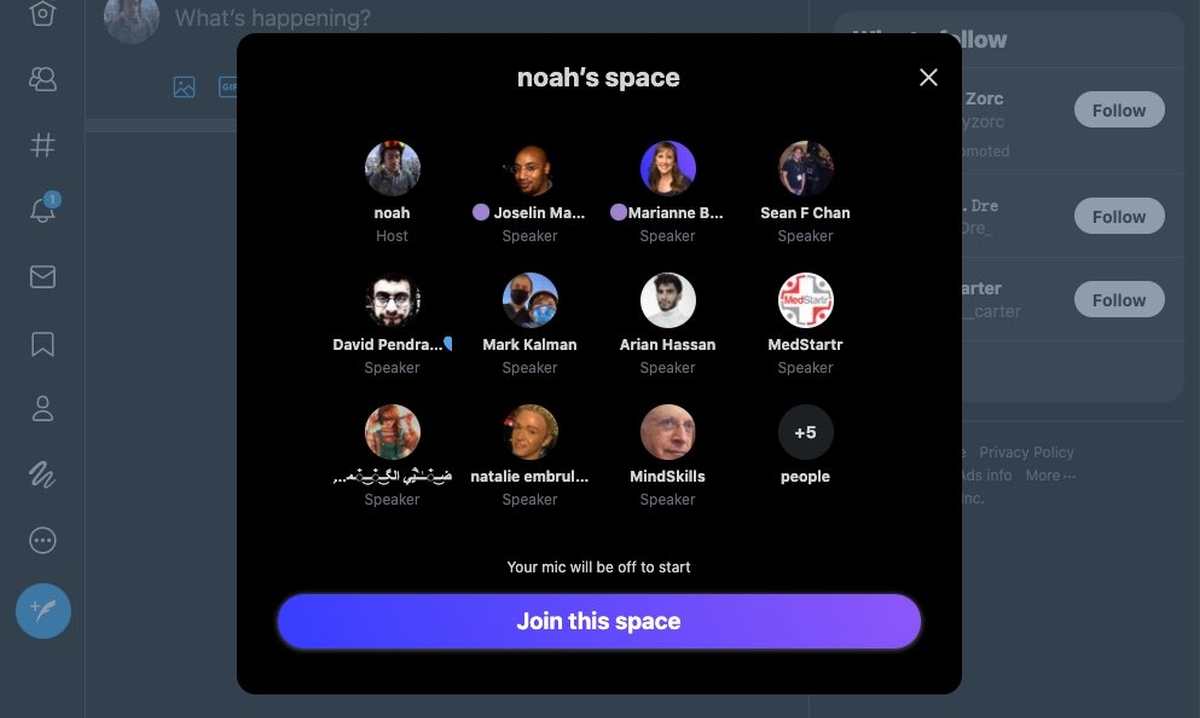
Task: Open the Home icon in sidebar
Action: (42, 14)
